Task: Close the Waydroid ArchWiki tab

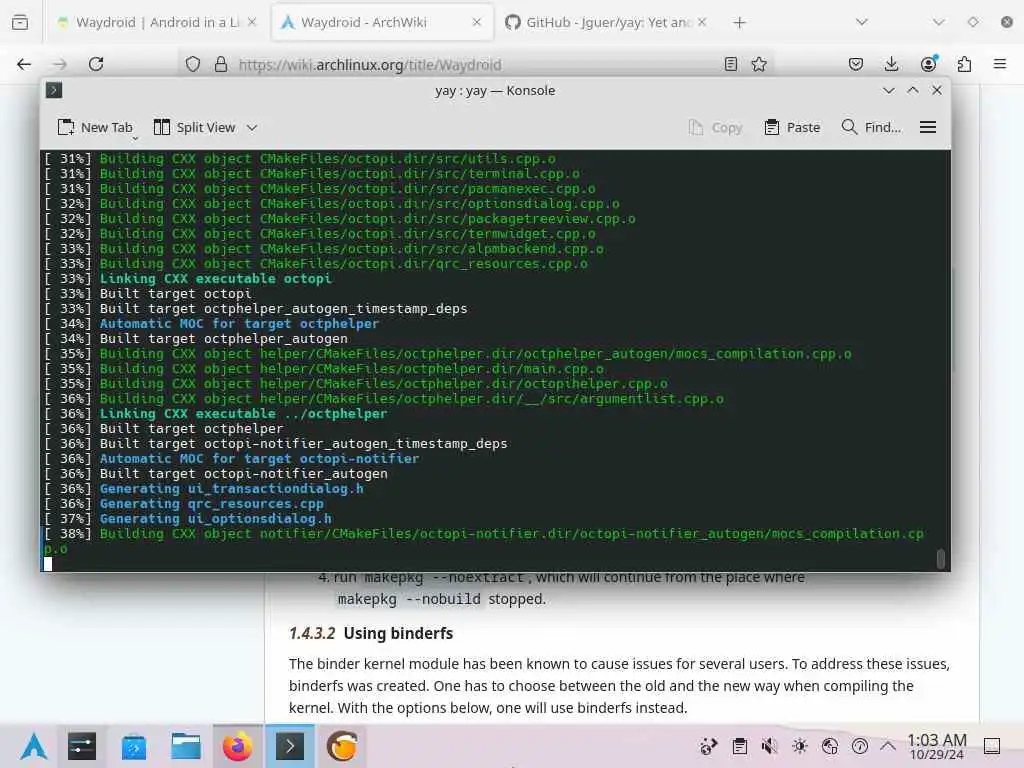Action: (477, 22)
